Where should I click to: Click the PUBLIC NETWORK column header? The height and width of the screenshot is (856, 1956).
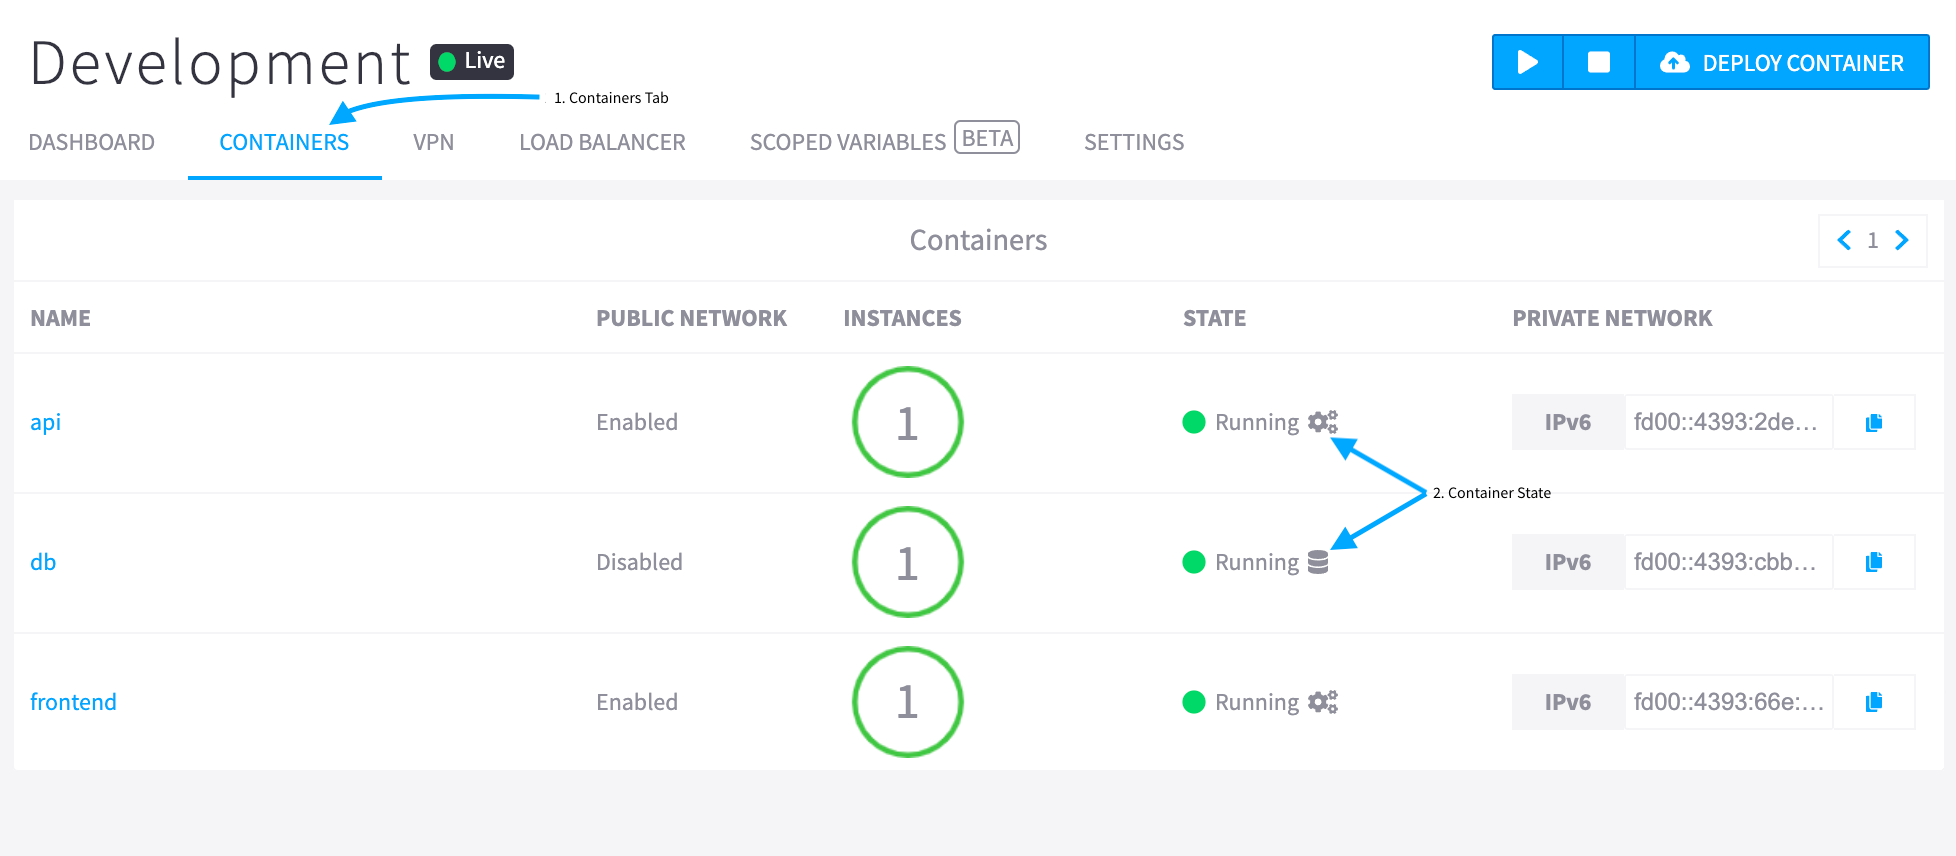pos(692,318)
